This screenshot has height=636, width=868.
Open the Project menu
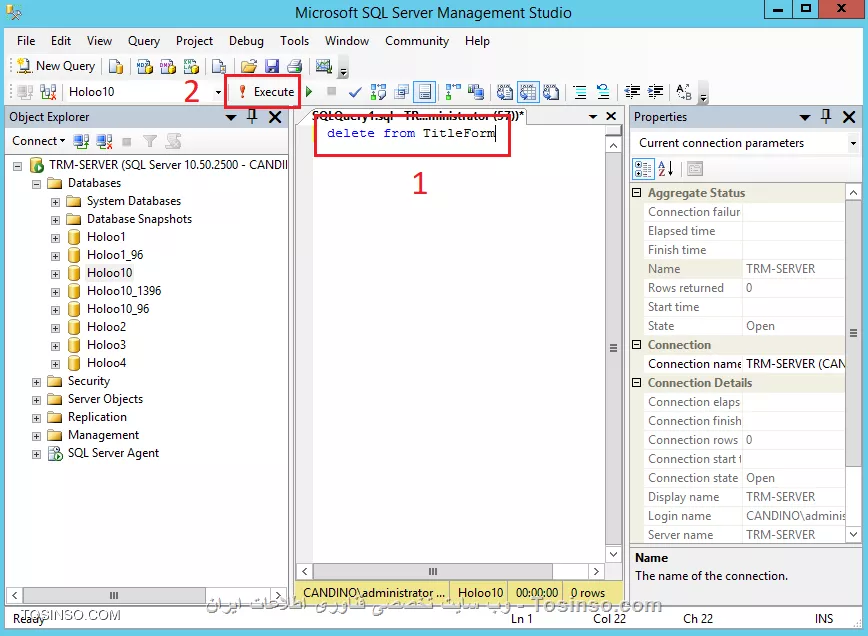point(194,41)
